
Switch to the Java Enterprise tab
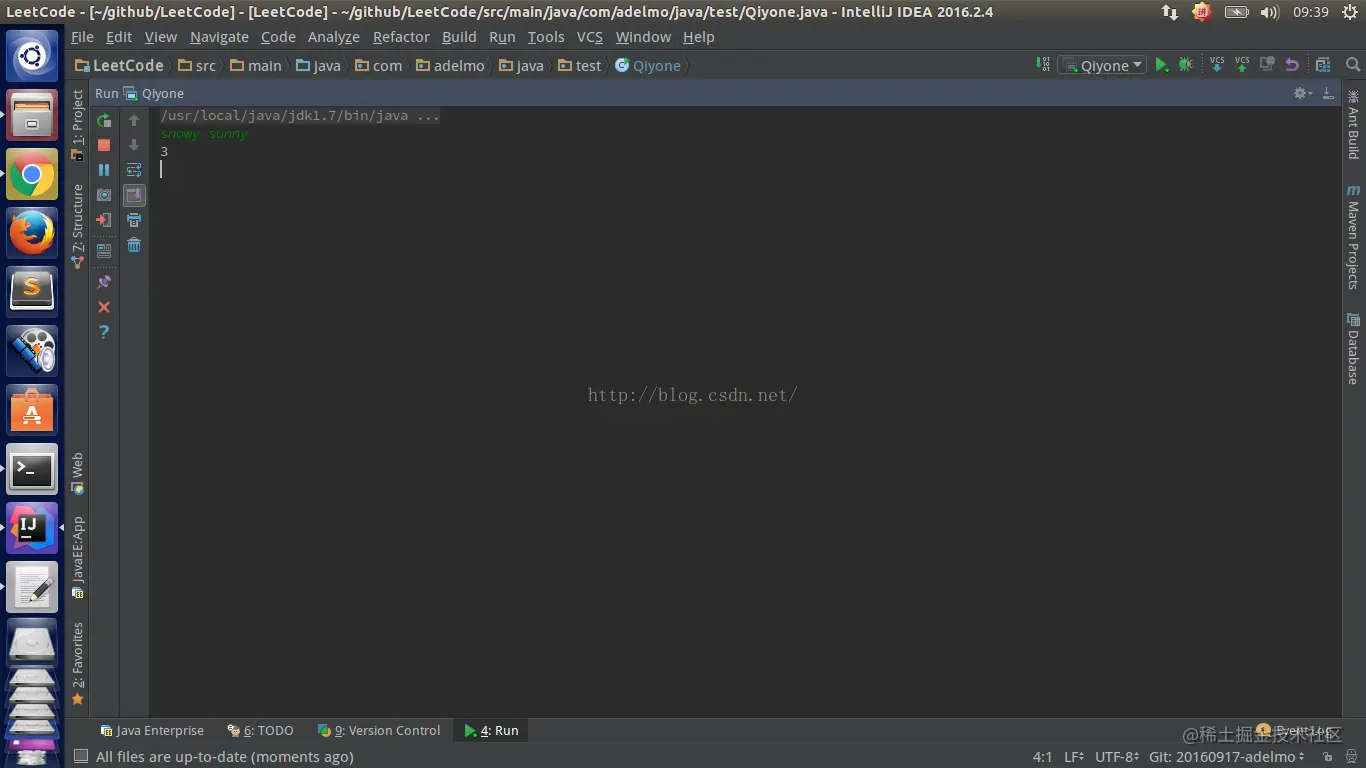pyautogui.click(x=152, y=731)
